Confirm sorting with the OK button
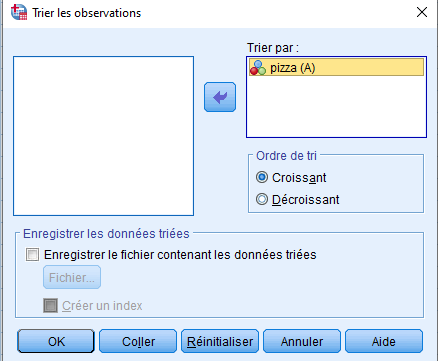This screenshot has width=438, height=361. [x=56, y=341]
